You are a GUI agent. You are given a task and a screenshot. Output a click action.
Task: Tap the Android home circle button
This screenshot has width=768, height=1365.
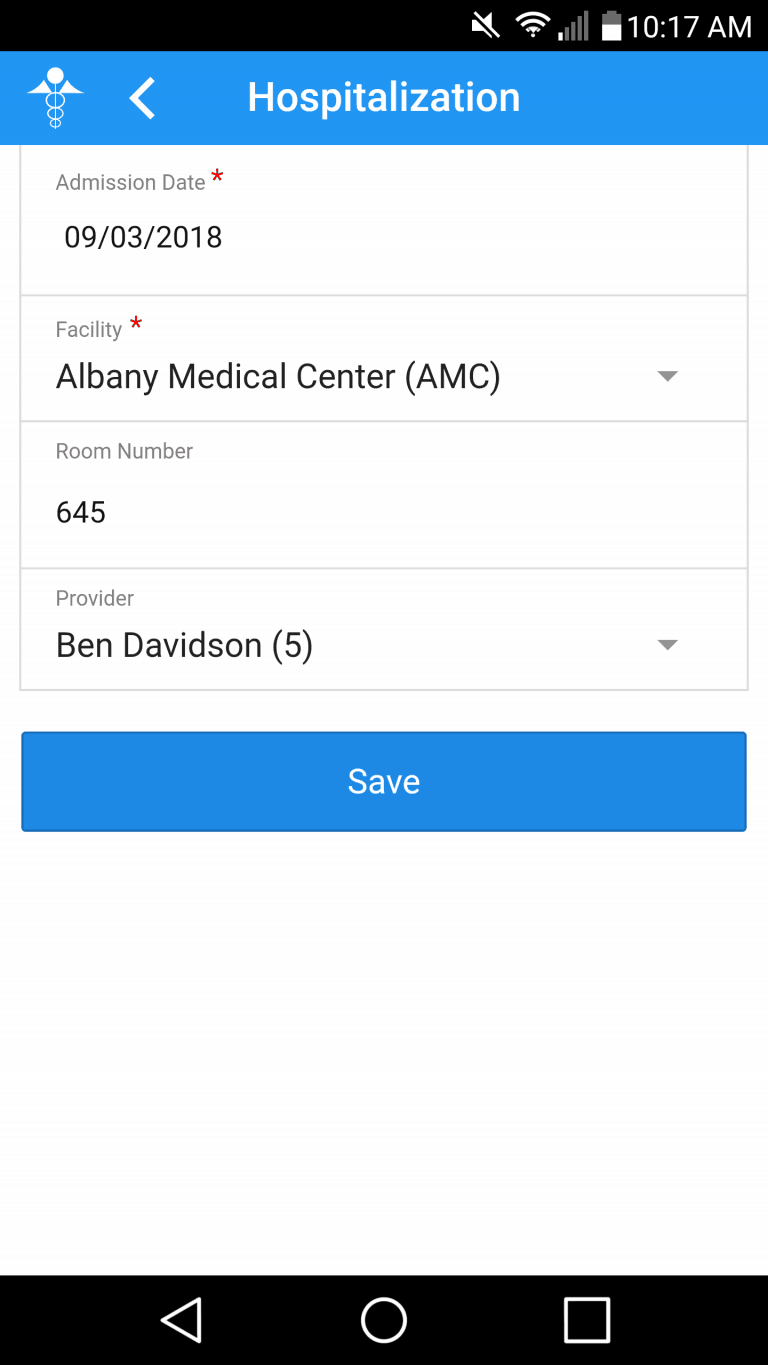click(384, 1320)
